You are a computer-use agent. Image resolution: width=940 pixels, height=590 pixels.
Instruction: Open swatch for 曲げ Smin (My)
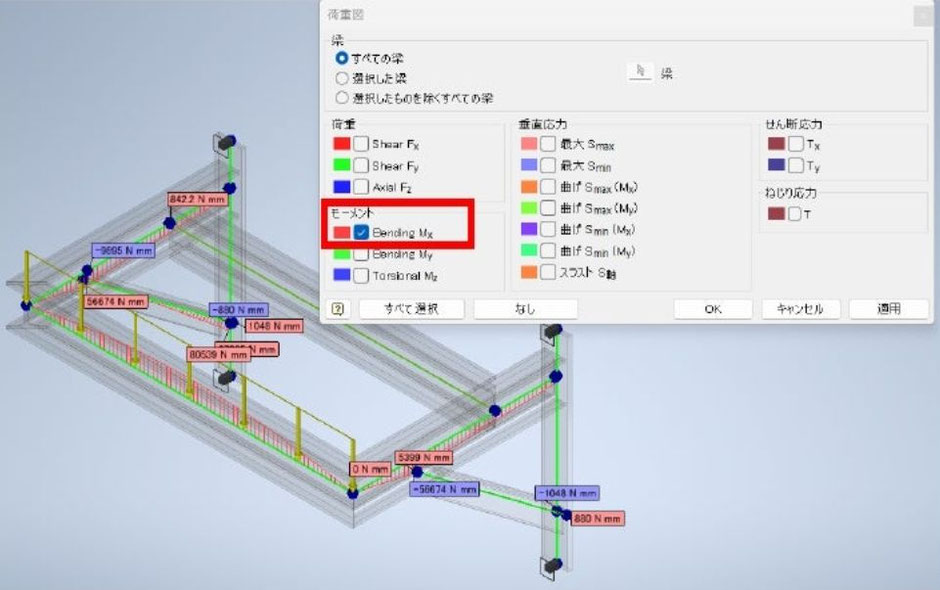pos(529,251)
